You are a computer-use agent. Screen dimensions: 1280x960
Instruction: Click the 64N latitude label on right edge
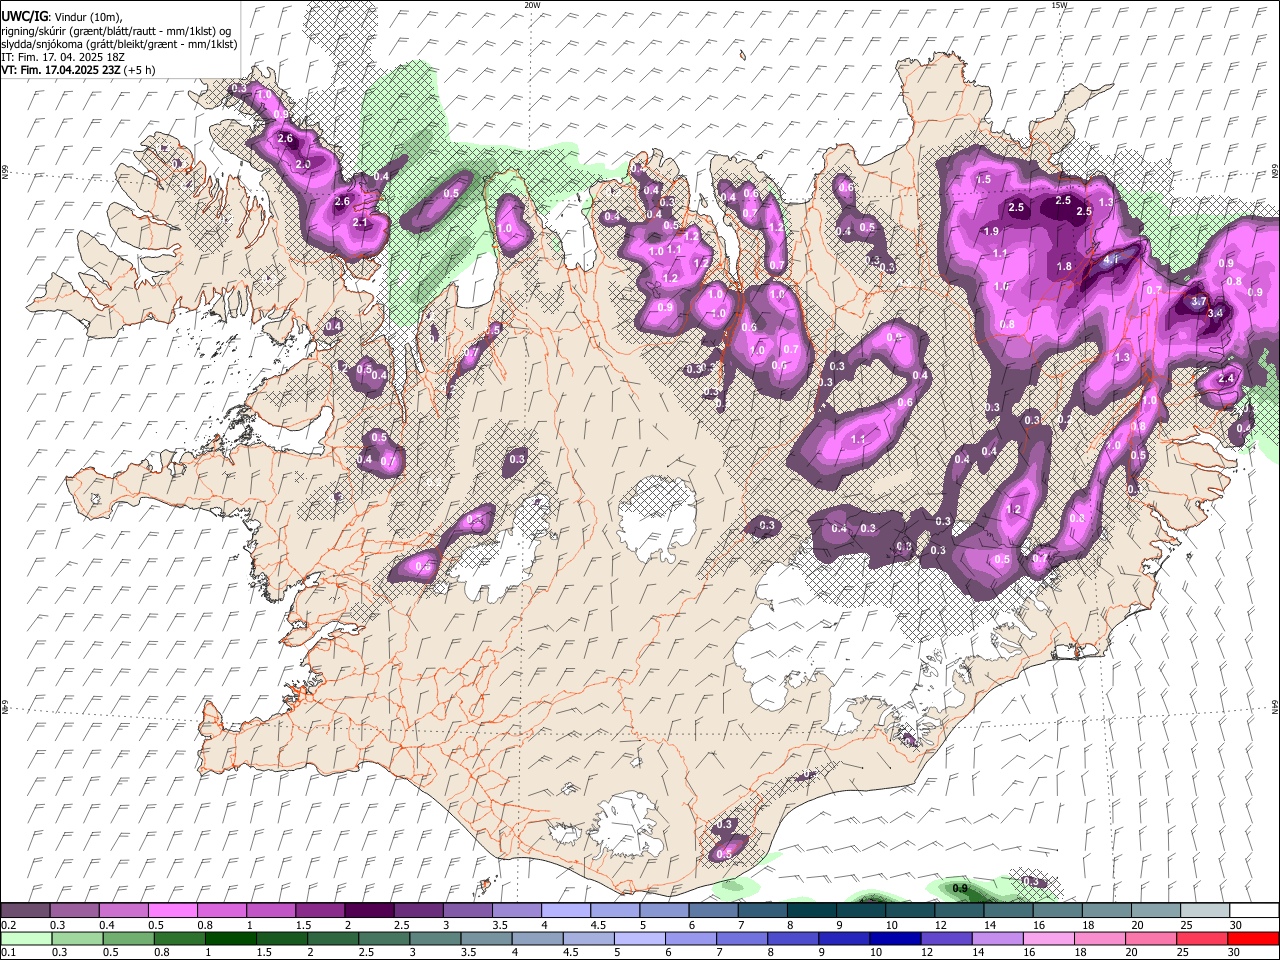[1275, 707]
